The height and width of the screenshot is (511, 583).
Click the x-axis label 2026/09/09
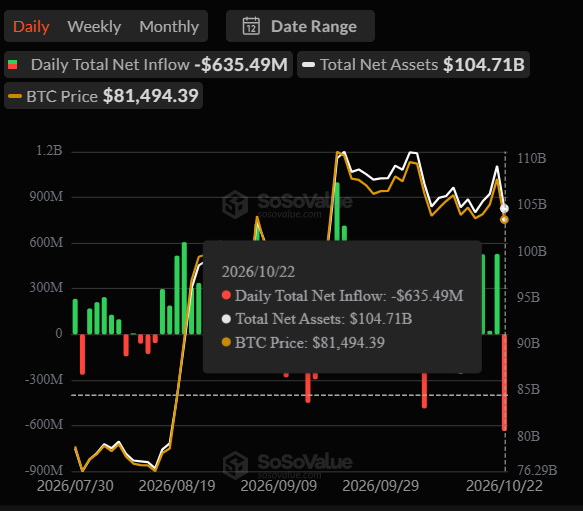pos(278,486)
